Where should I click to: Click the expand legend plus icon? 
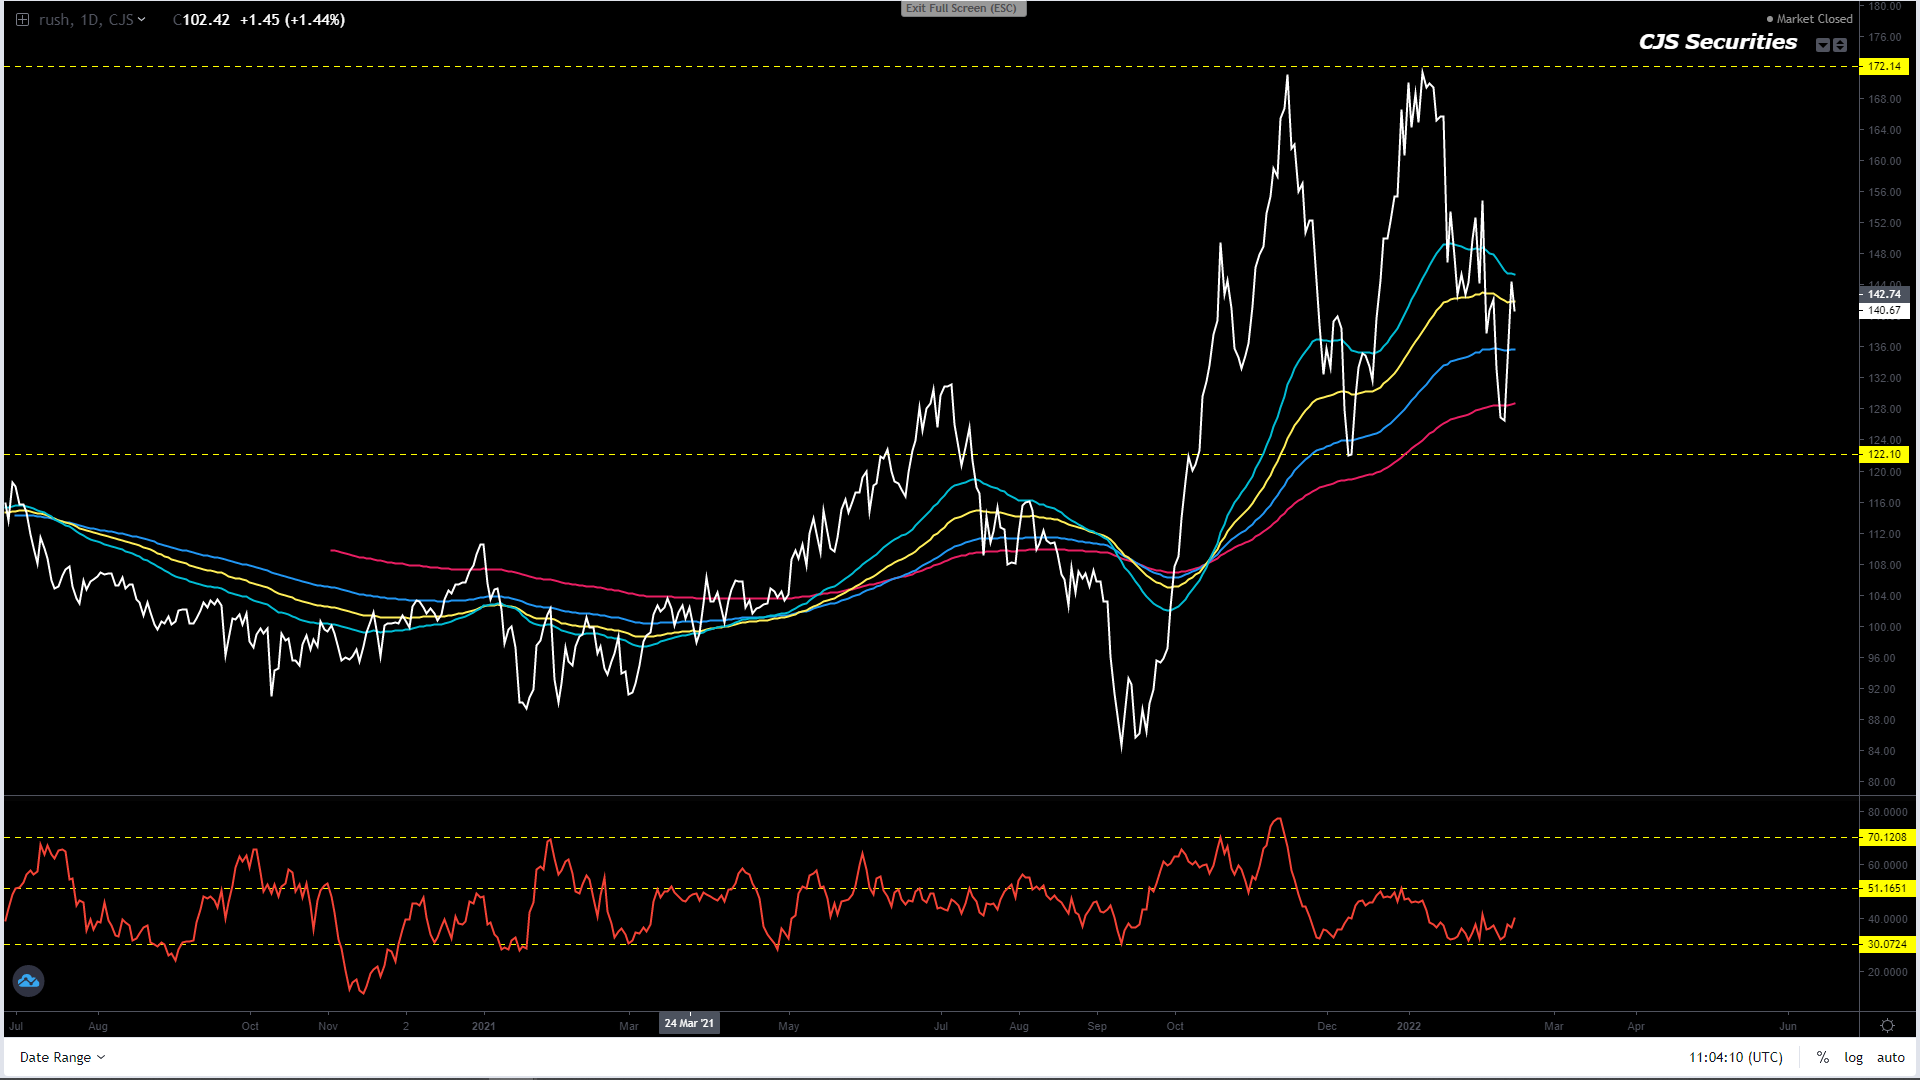point(22,19)
